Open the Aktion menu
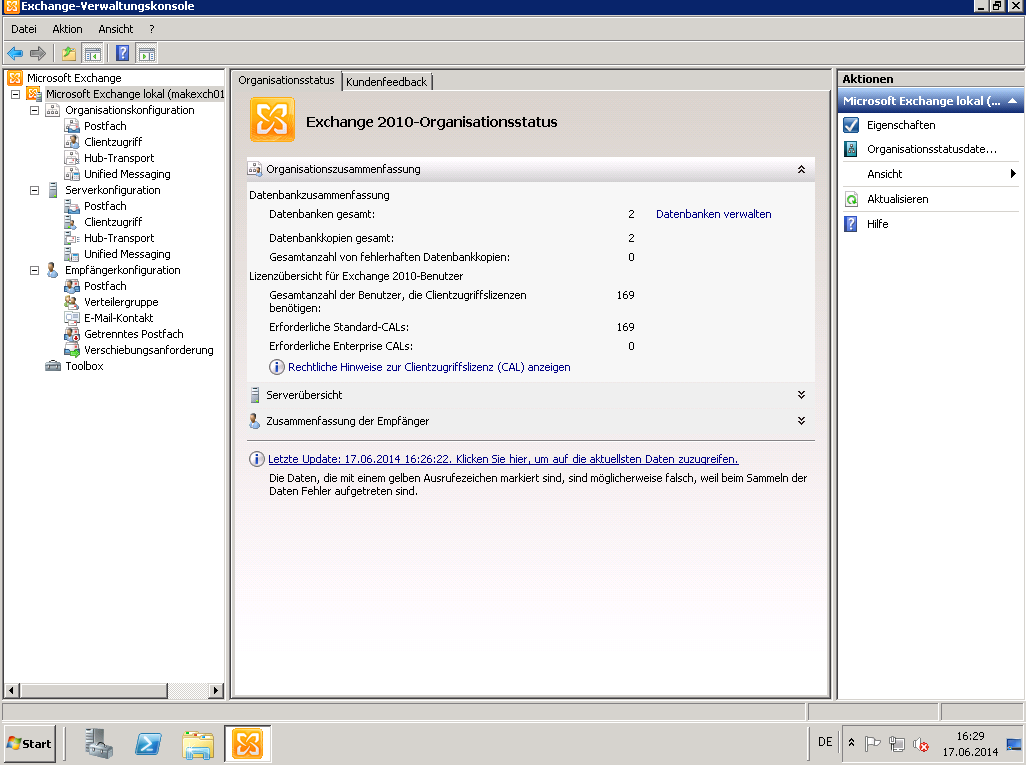The width and height of the screenshot is (1026, 765). point(67,29)
